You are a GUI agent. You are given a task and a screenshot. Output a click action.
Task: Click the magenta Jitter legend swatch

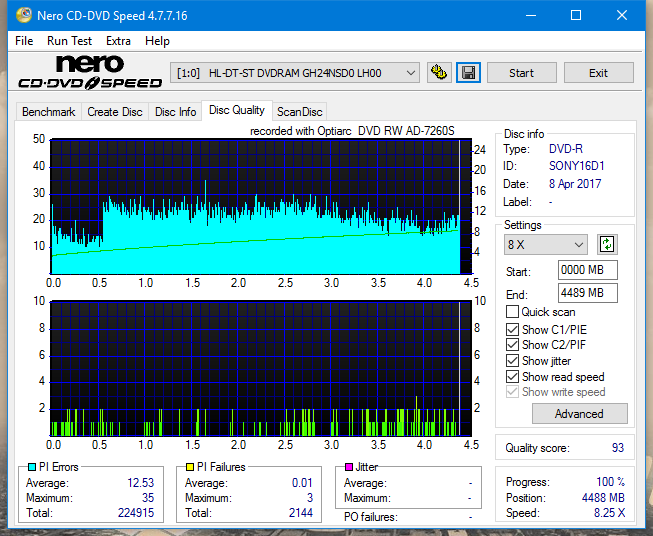tap(349, 467)
